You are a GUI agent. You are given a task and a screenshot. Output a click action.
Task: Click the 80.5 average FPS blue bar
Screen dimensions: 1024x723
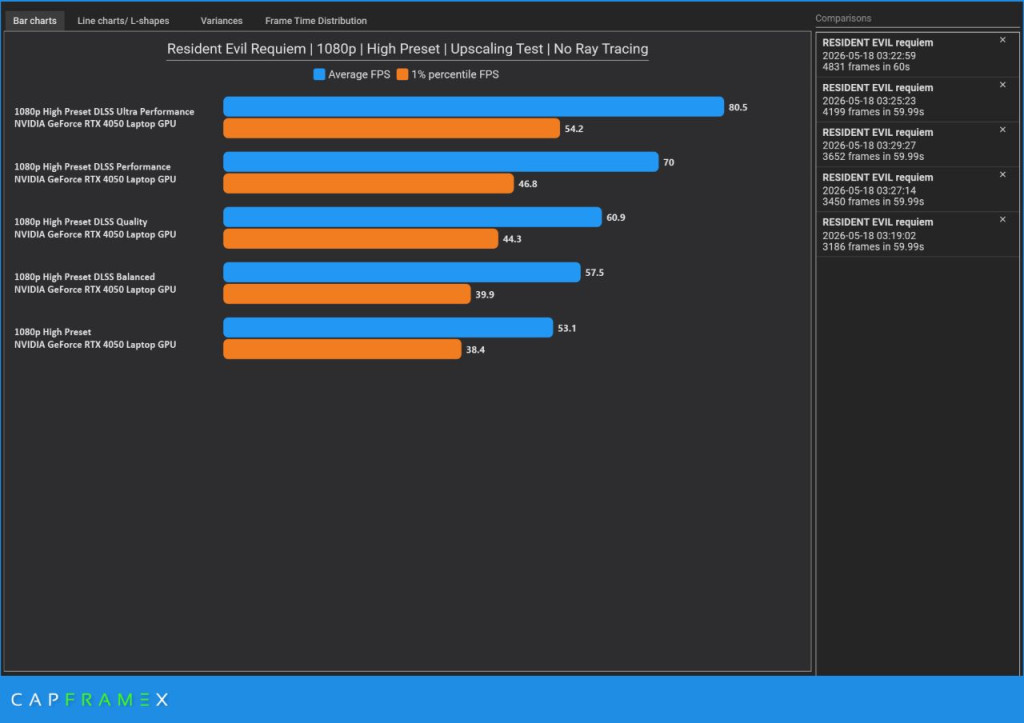pos(473,106)
